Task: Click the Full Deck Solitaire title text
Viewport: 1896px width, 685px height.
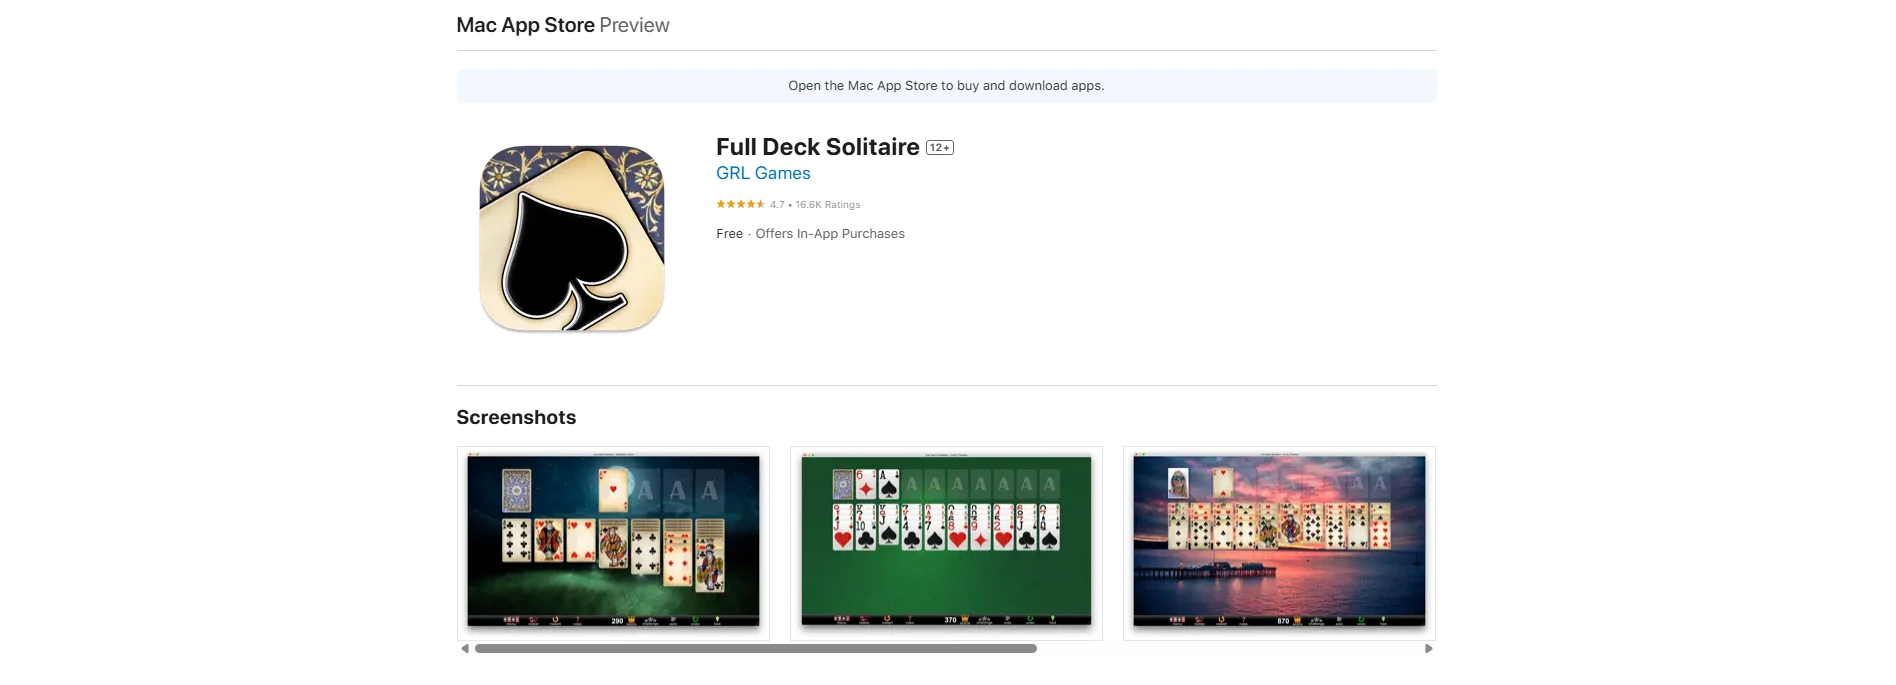Action: pos(818,147)
